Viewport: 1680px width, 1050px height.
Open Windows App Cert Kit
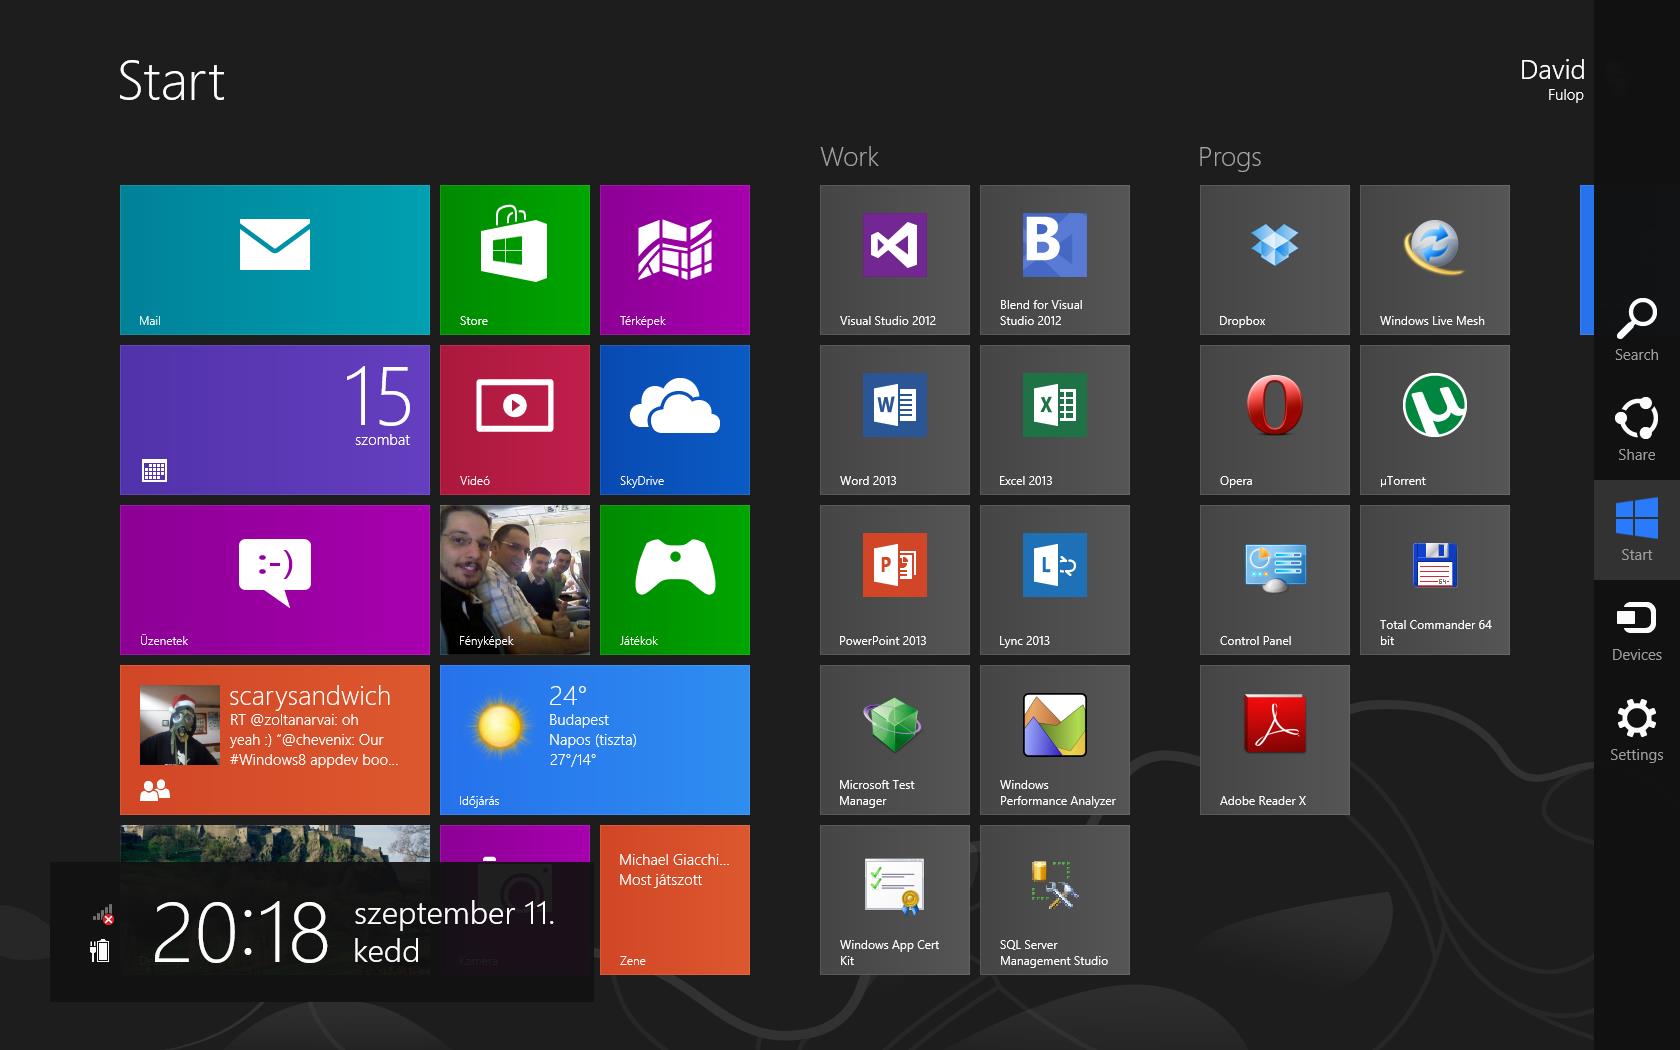coord(895,900)
